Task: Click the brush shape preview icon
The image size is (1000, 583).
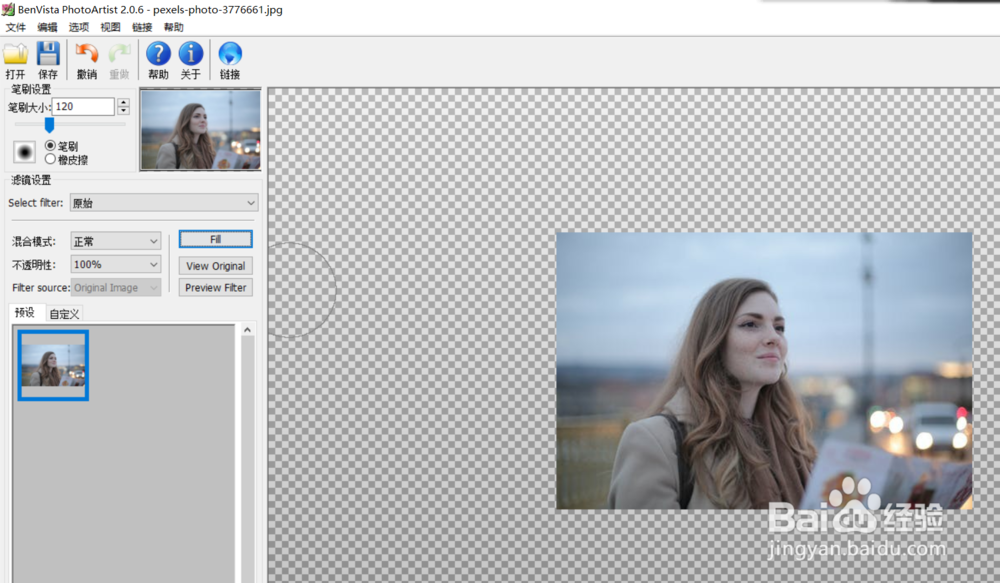Action: click(x=24, y=152)
